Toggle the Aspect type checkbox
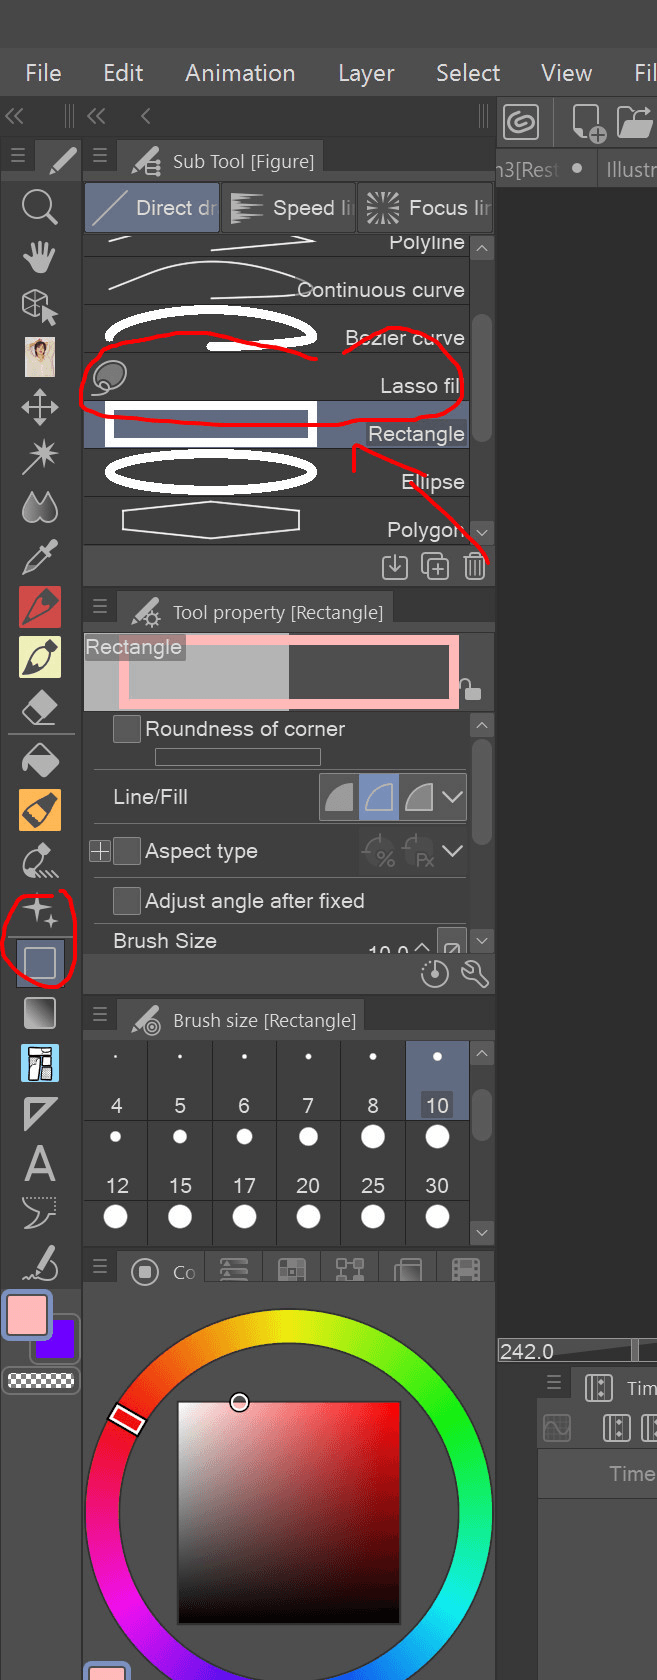Image resolution: width=657 pixels, height=1680 pixels. tap(127, 851)
